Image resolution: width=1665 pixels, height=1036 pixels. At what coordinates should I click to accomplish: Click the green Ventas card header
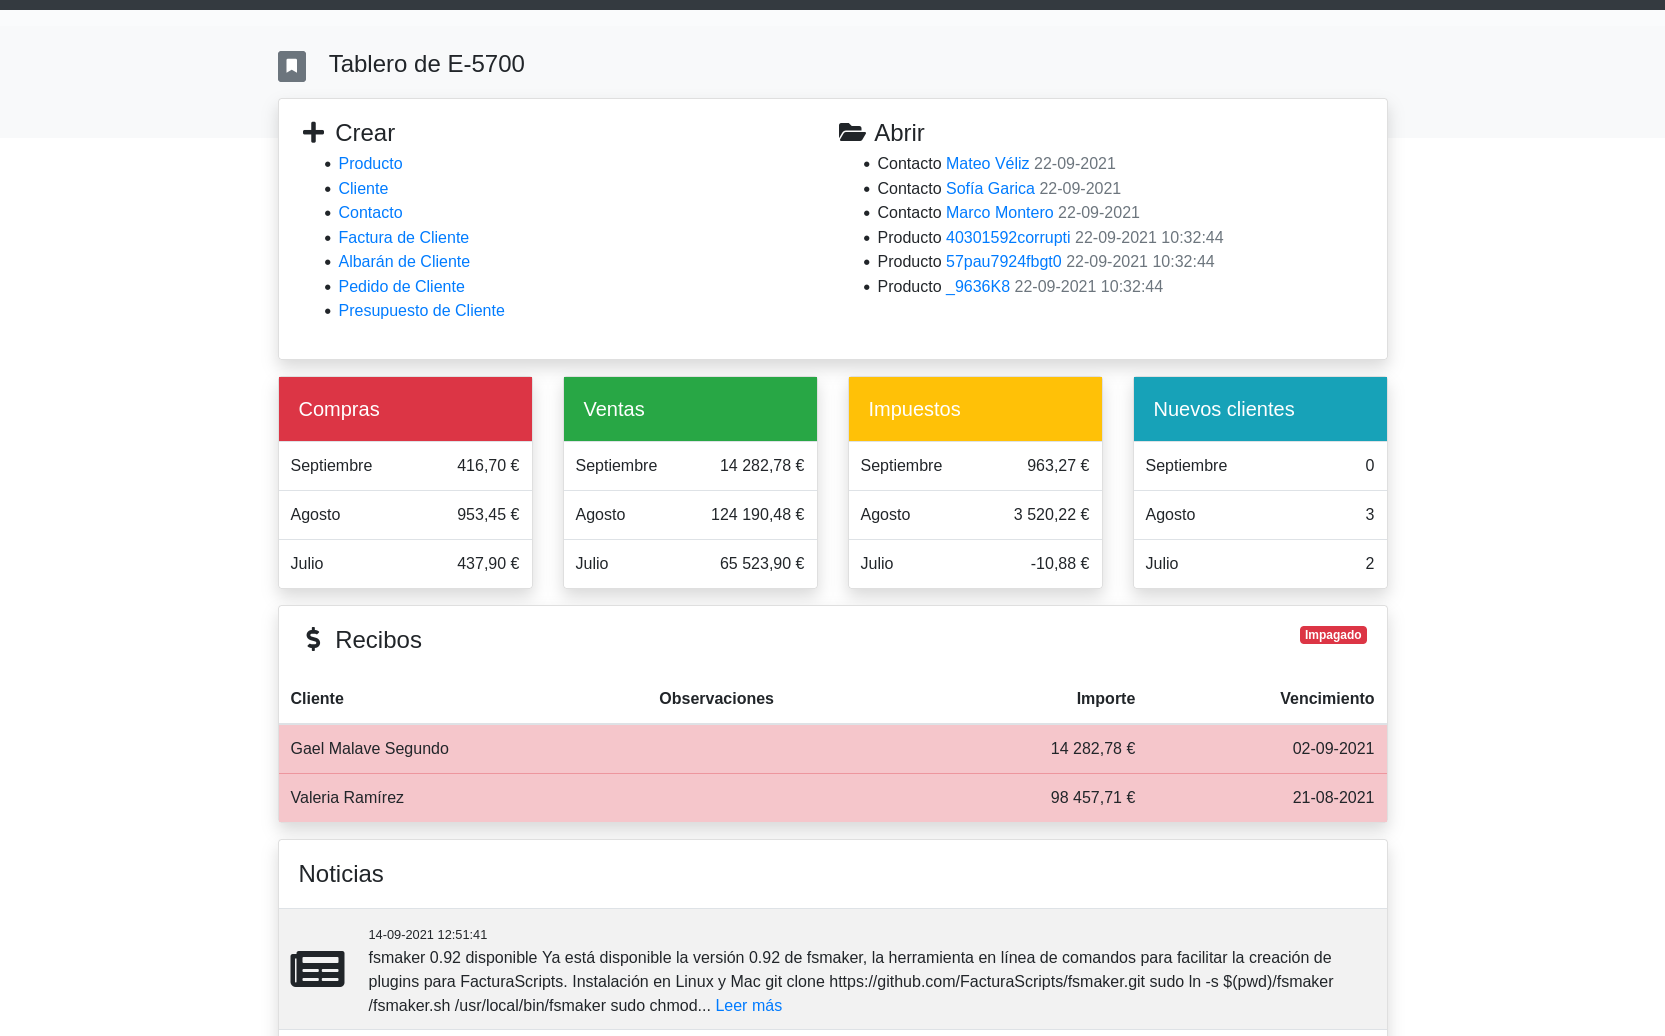click(x=690, y=409)
